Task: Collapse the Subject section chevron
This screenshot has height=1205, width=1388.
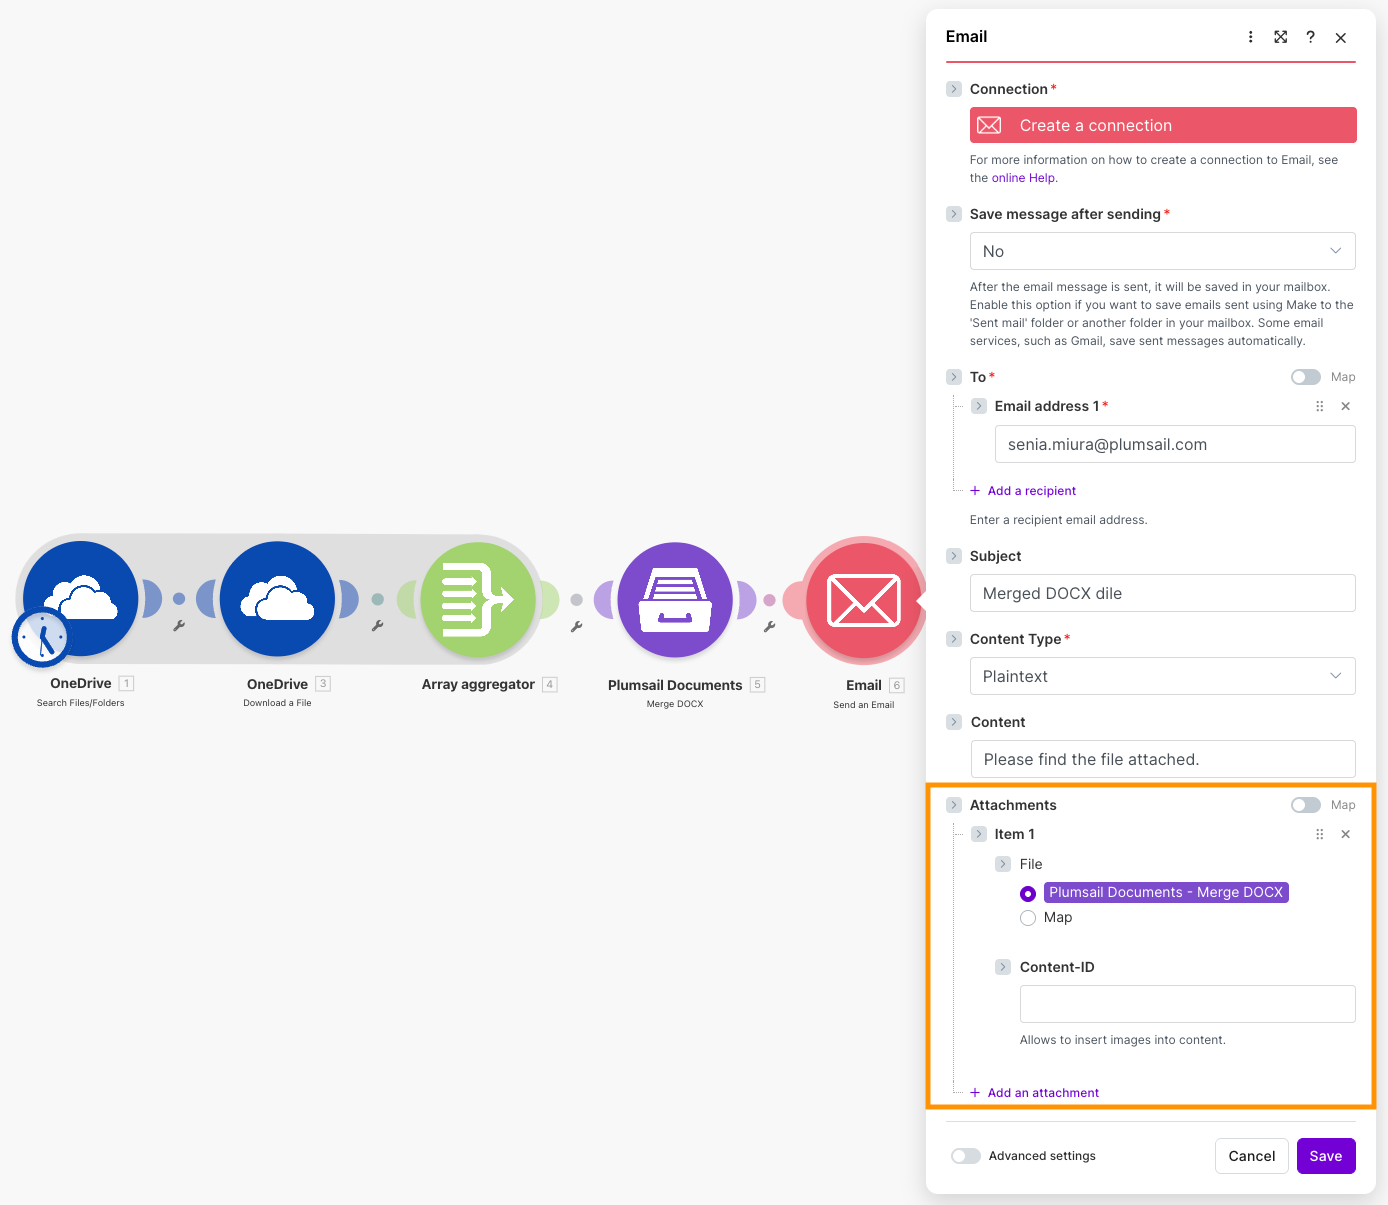Action: point(954,556)
